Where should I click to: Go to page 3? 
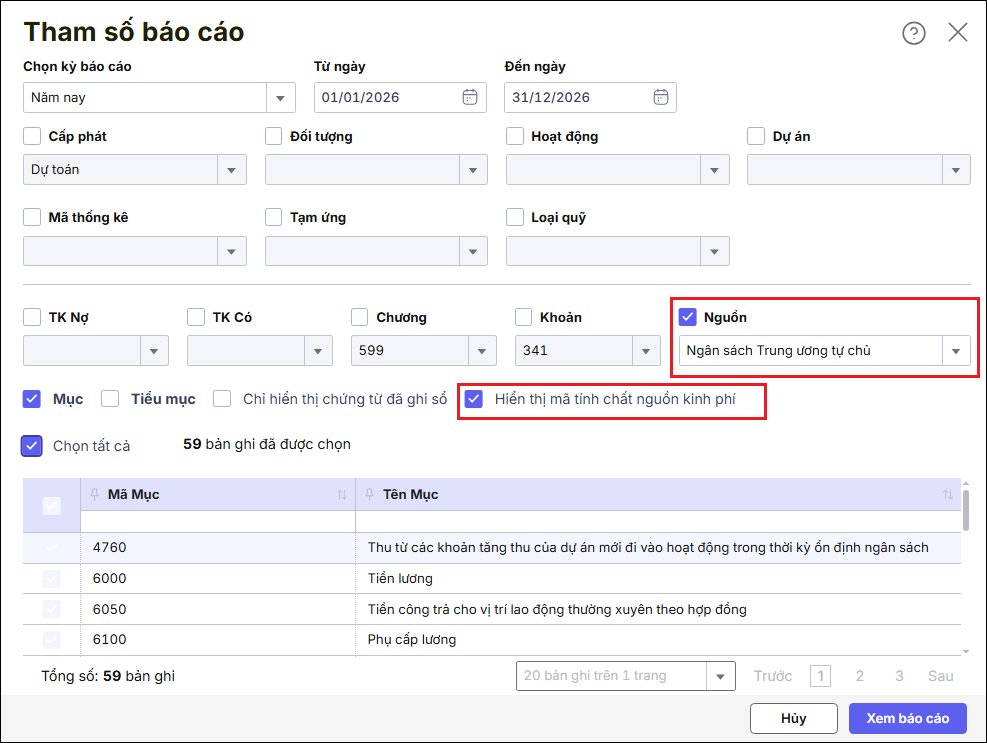click(900, 676)
